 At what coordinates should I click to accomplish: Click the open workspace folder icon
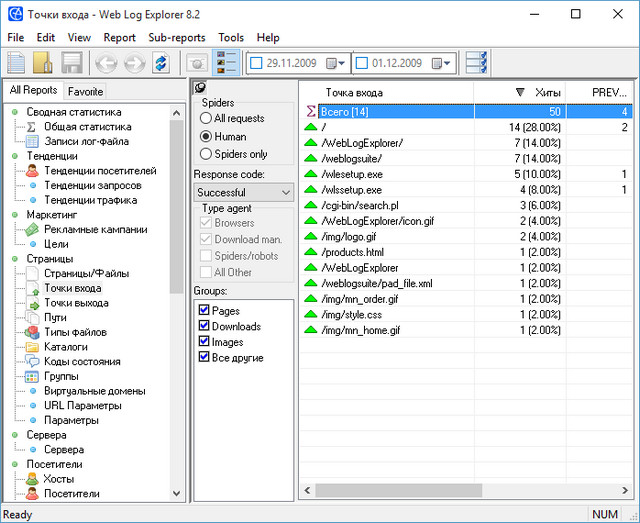43,64
